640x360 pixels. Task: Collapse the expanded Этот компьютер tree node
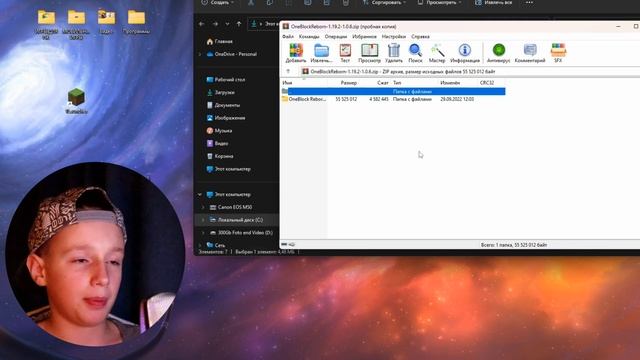pyautogui.click(x=200, y=195)
